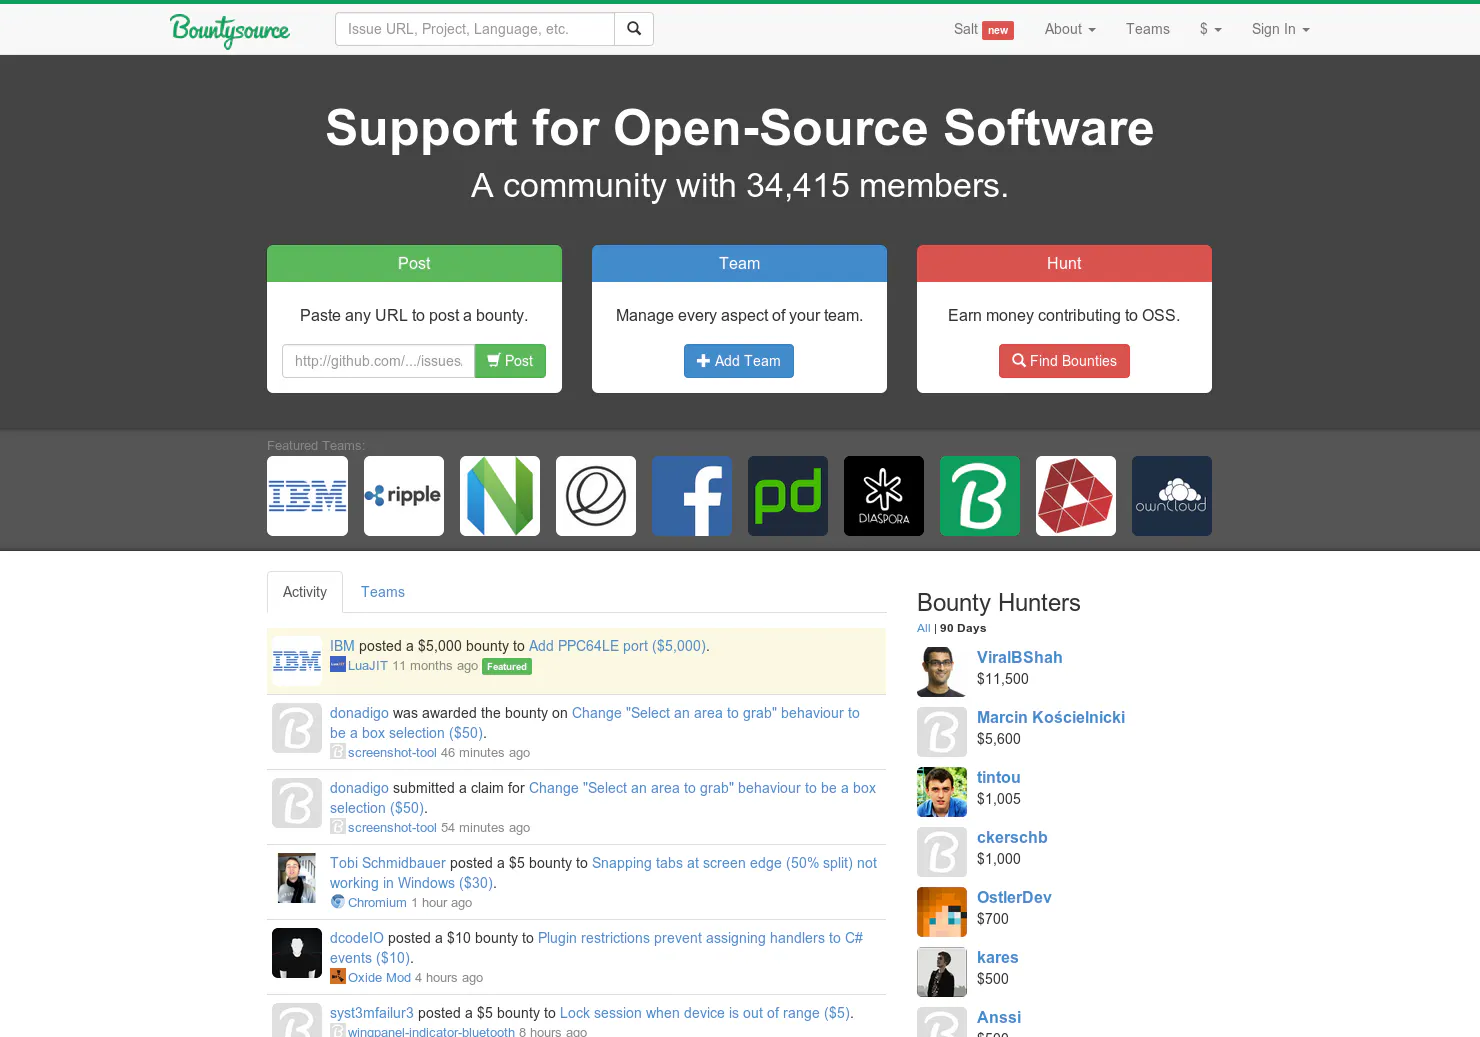The height and width of the screenshot is (1037, 1480).
Task: Click the green Post bounty button
Action: click(510, 361)
